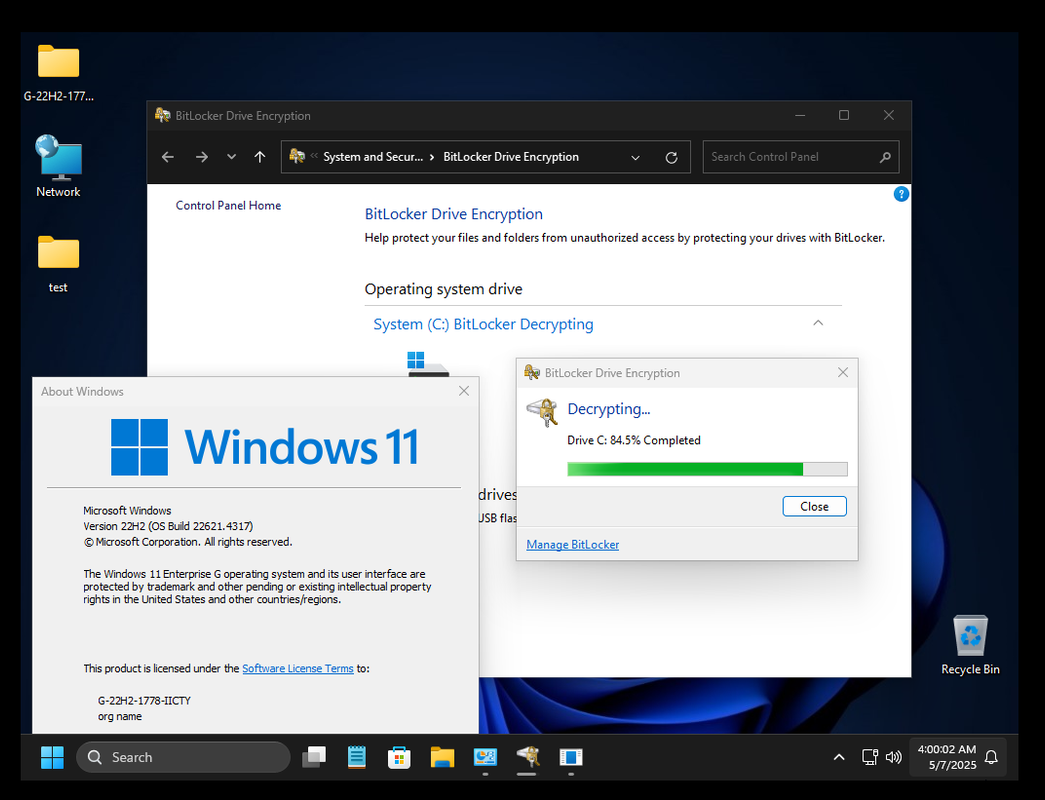1045x800 pixels.
Task: Switch to Control Panel taskbar icon
Action: pos(485,757)
